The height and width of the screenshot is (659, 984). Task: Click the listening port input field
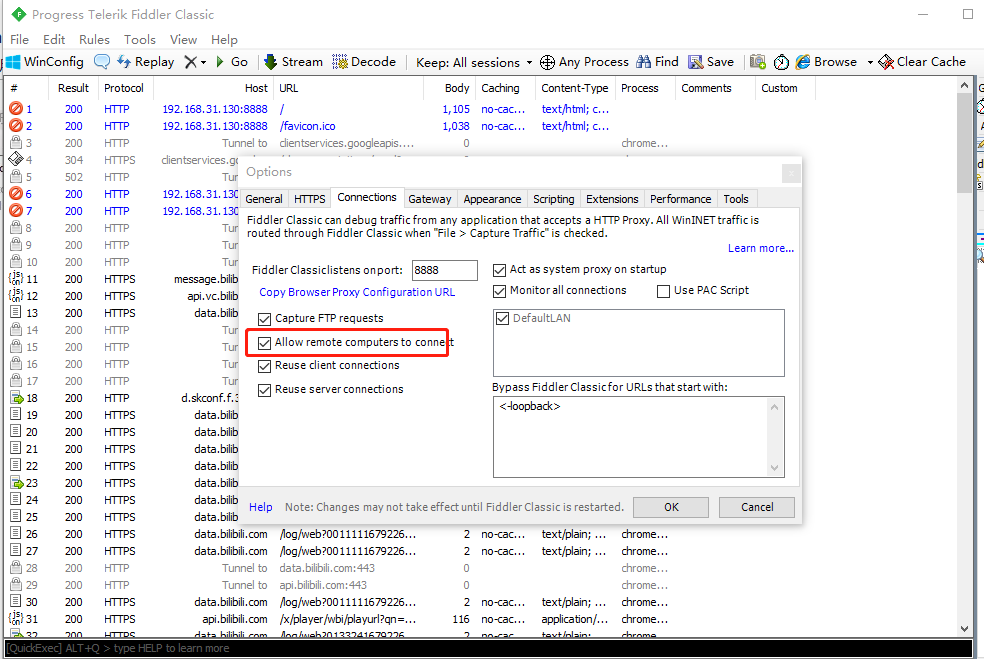pos(444,271)
